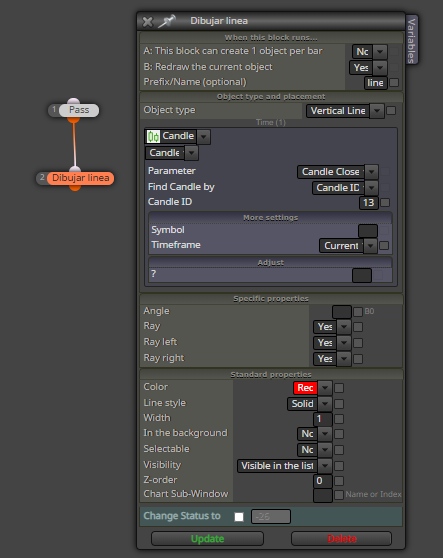Tick checkbox beside Prefix/Name field
443x558 pixels.
[x=394, y=83]
